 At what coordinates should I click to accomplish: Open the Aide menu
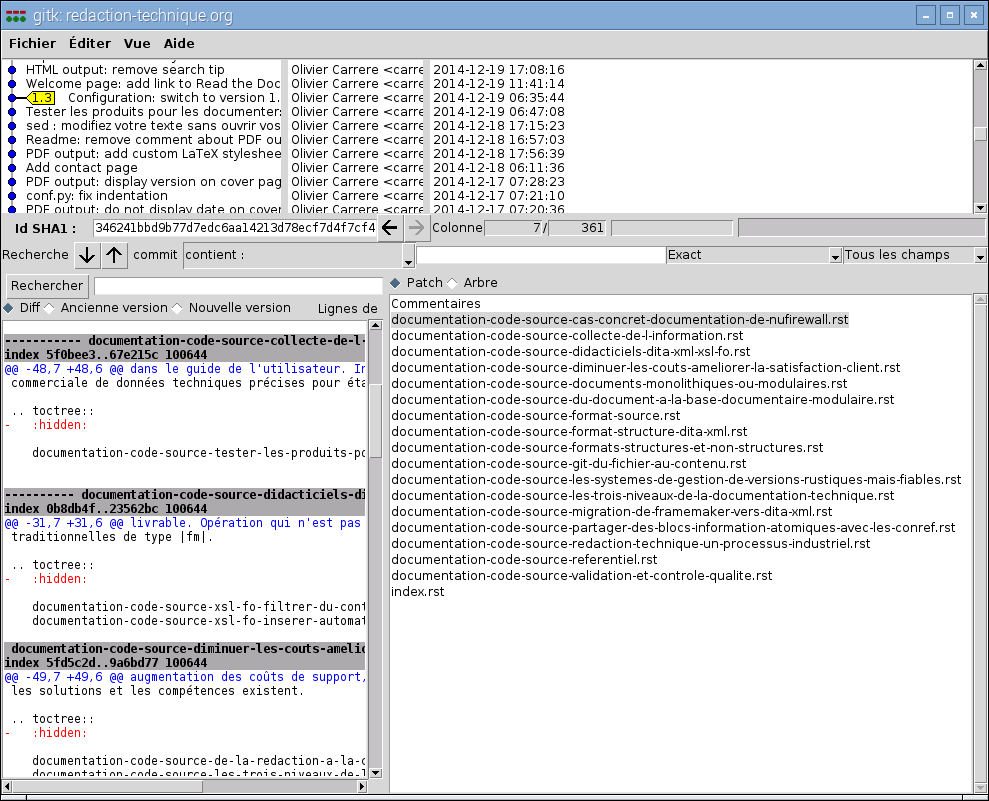(x=179, y=44)
